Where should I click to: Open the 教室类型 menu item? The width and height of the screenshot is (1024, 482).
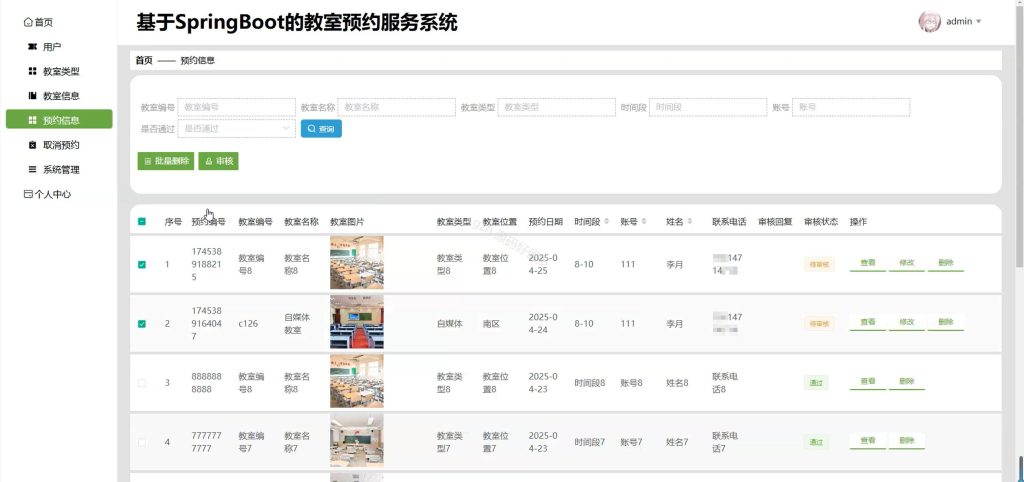(x=54, y=71)
